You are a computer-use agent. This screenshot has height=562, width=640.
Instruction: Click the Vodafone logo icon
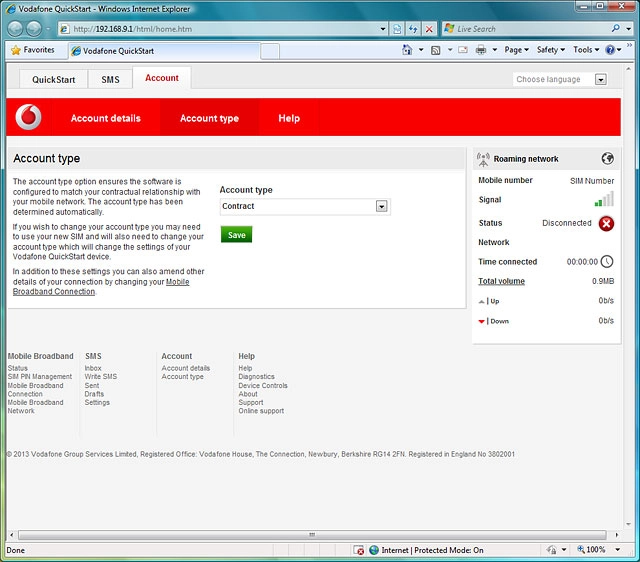(30, 118)
